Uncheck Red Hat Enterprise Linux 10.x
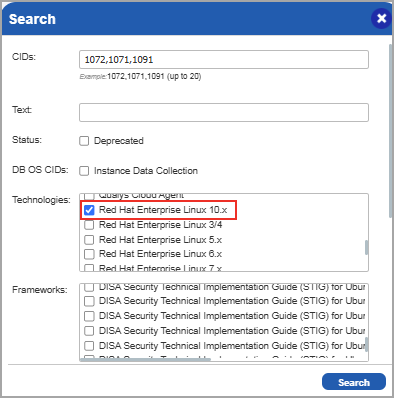 click(x=89, y=210)
